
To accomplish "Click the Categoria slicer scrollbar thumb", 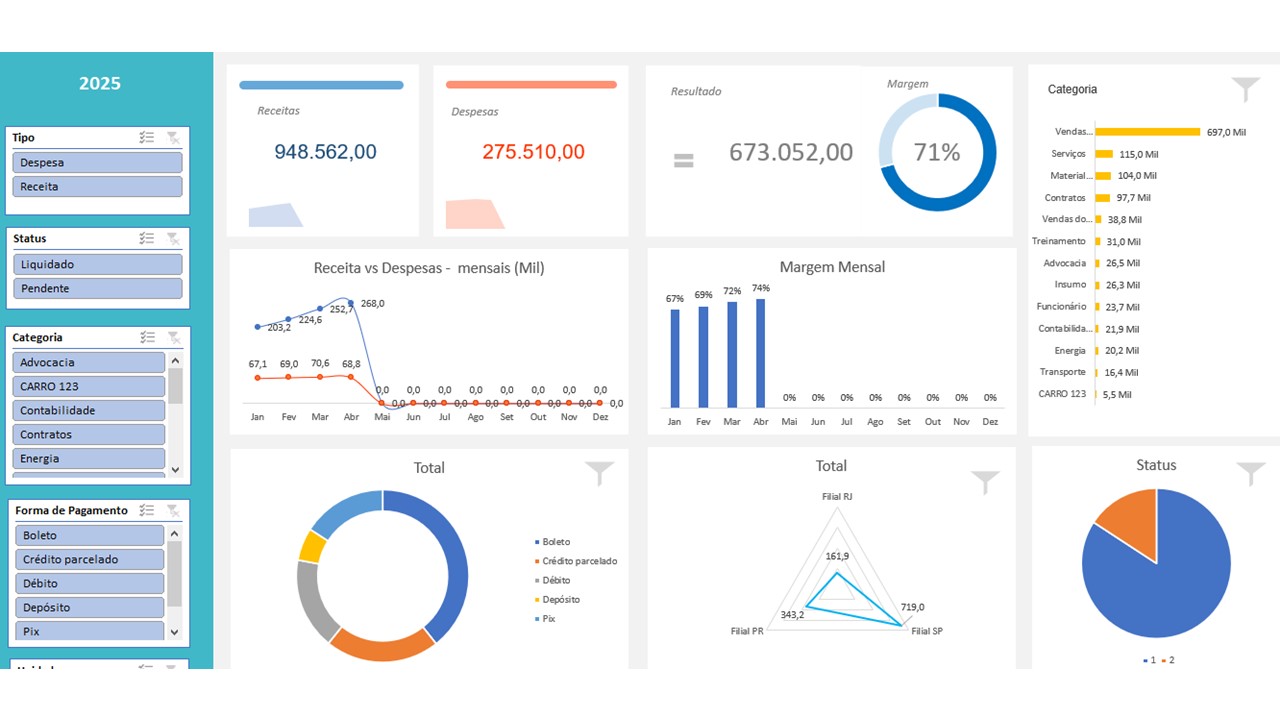I will [x=175, y=385].
